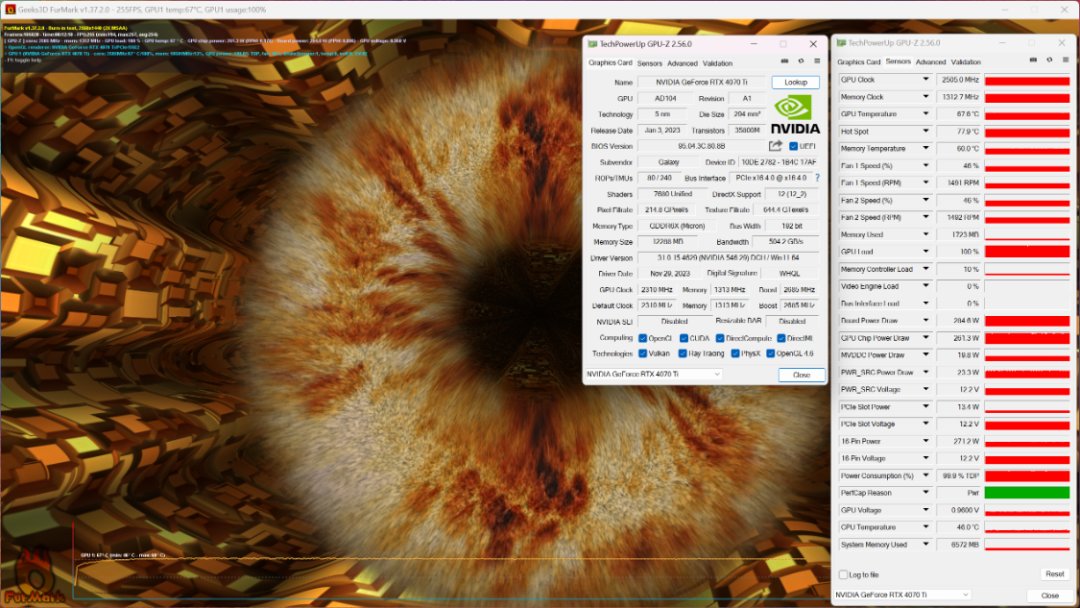Open the GPU Temperature sensor dropdown arrow

point(926,114)
